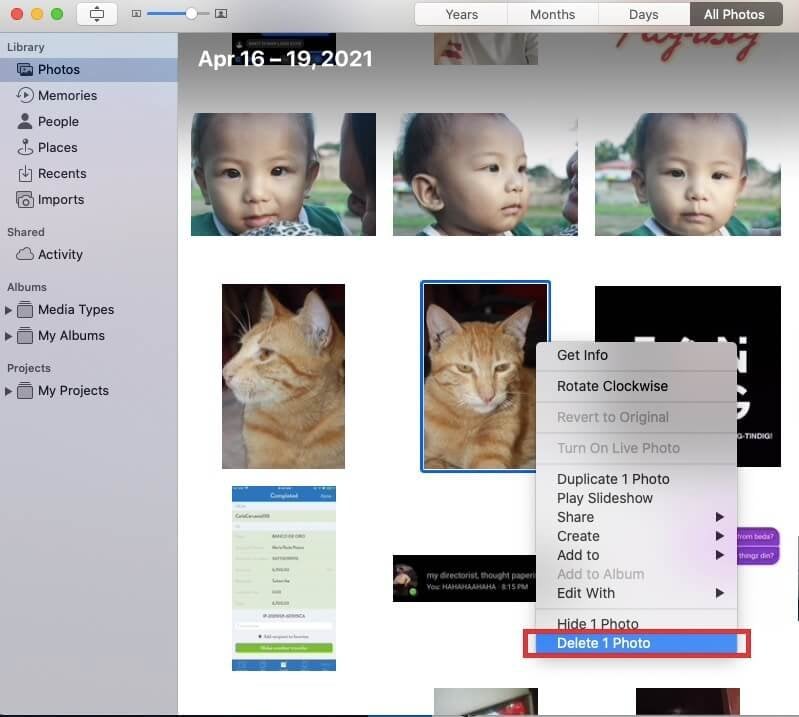
Task: Open the Memories icon in sidebar
Action: click(x=25, y=95)
